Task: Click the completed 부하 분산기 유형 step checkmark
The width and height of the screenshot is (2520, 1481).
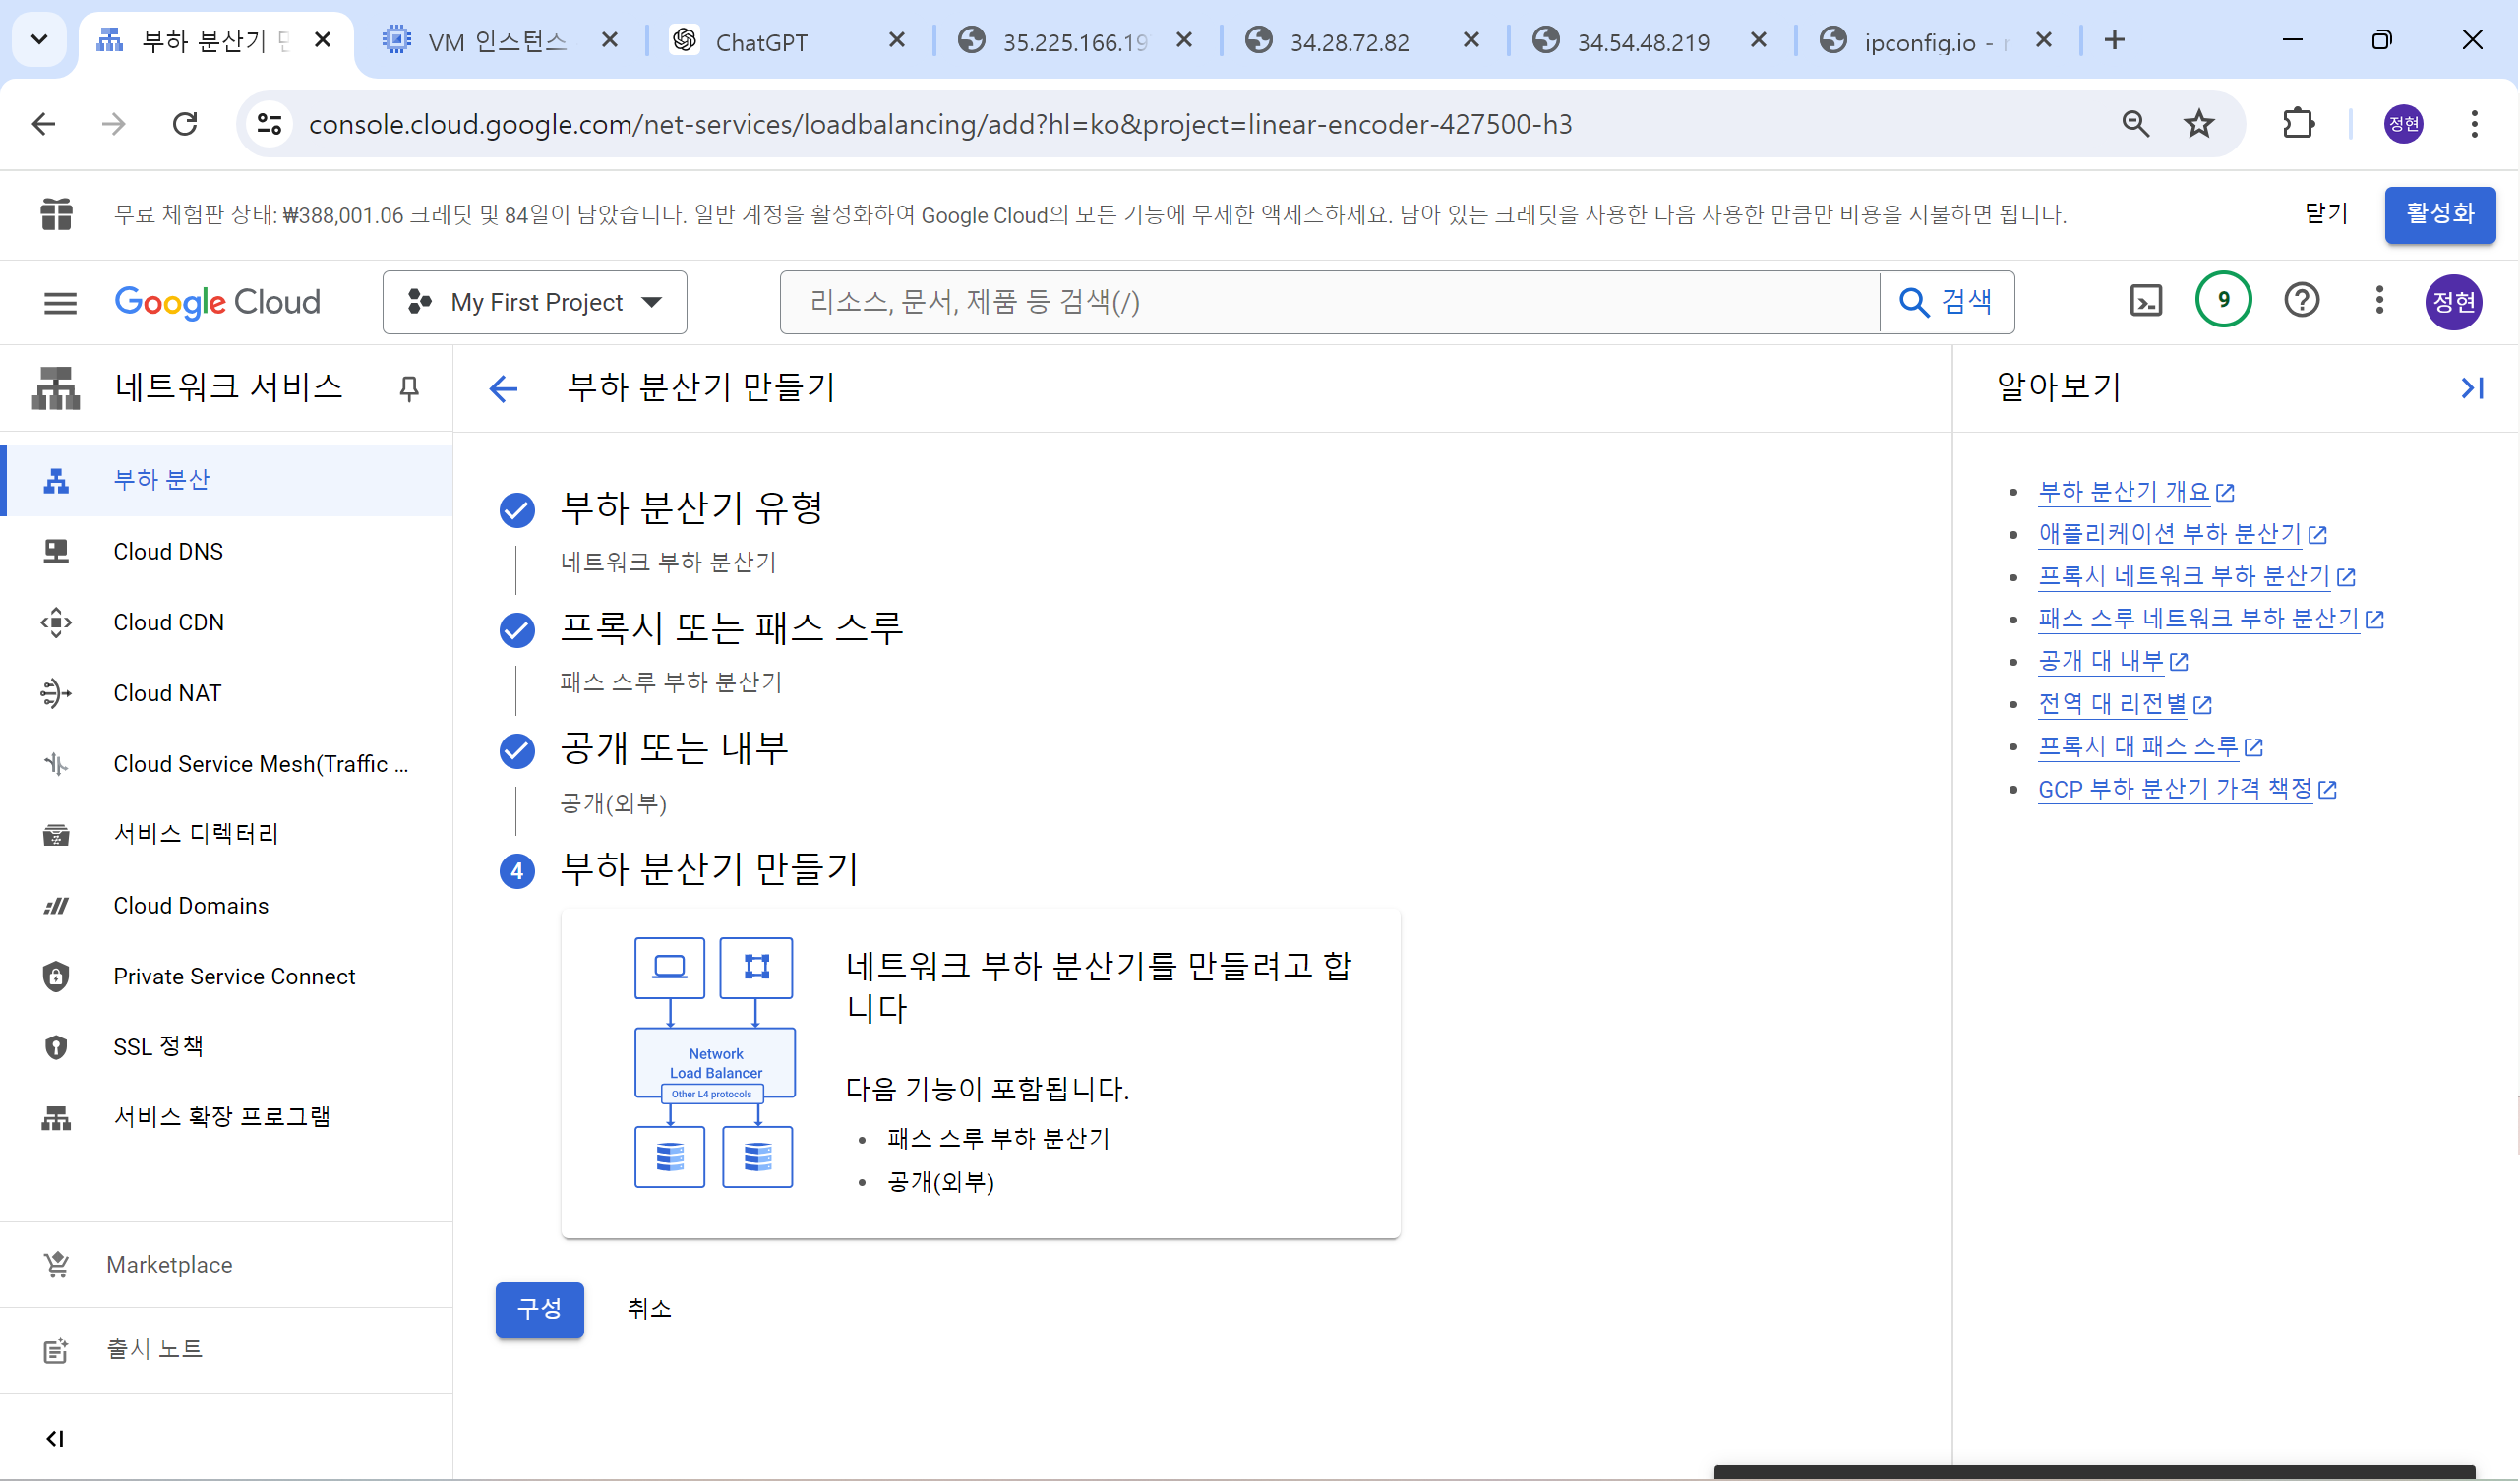Action: (x=517, y=510)
